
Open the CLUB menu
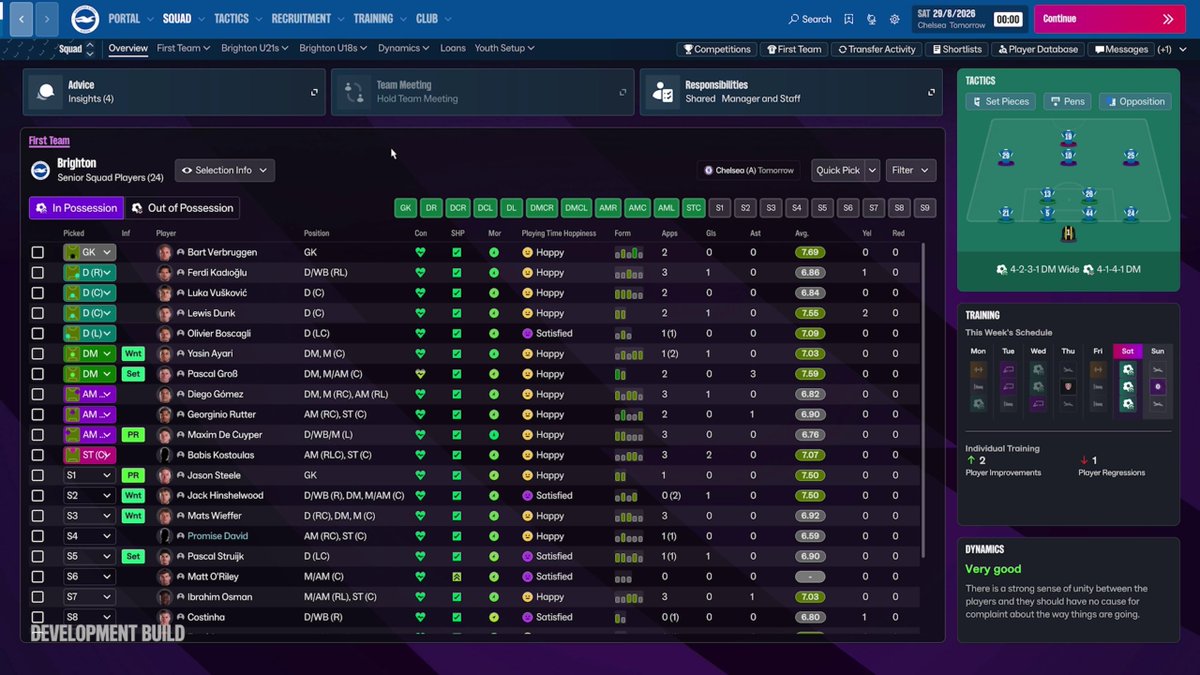431,19
